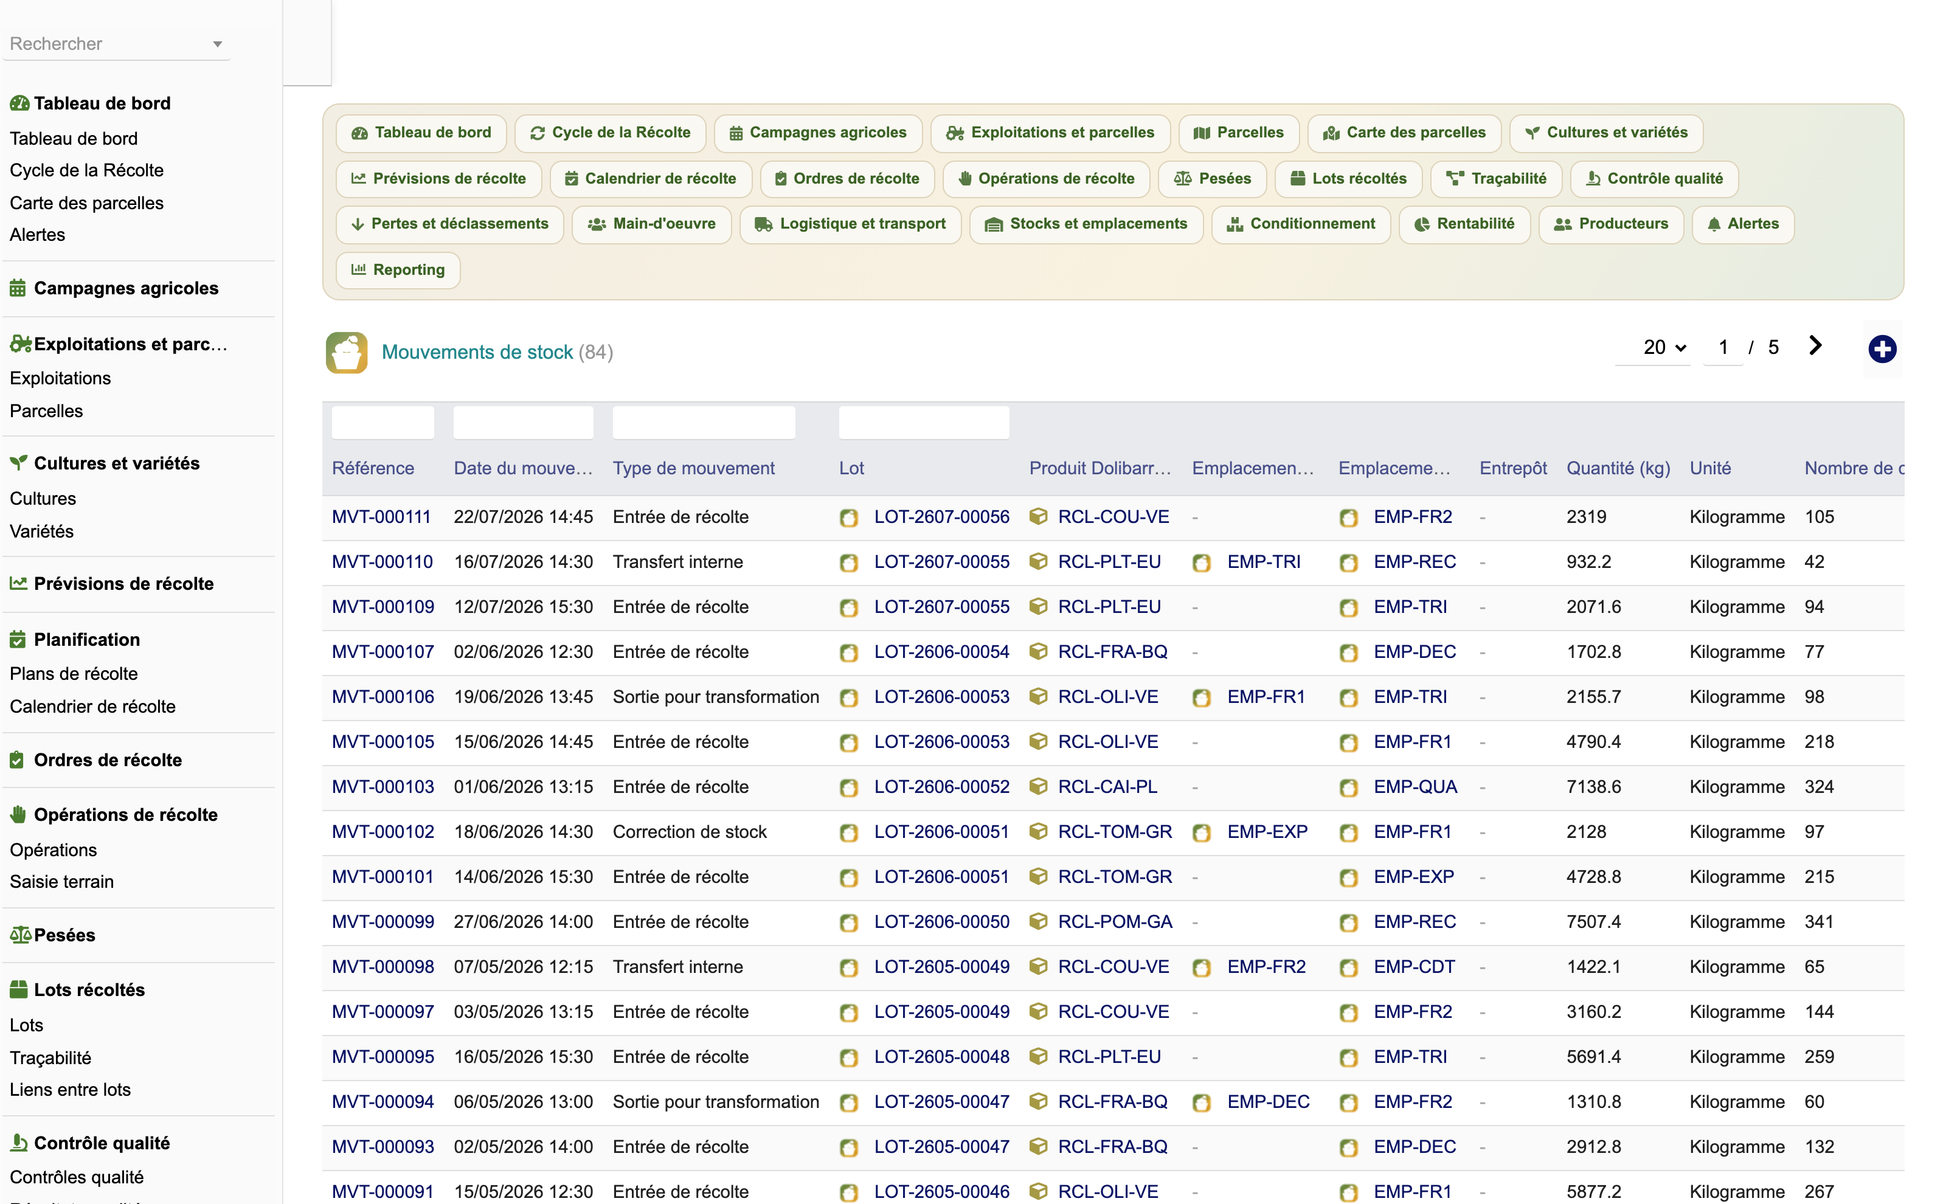Open lot LOT-2607-00055 in row MVT-000110
Screen dimensions: 1946x1204
point(942,562)
